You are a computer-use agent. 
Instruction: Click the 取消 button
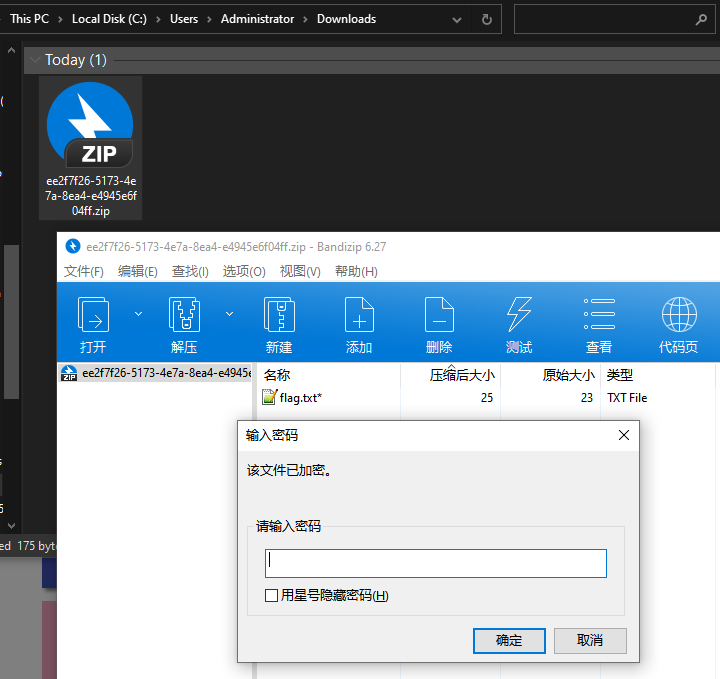click(590, 640)
